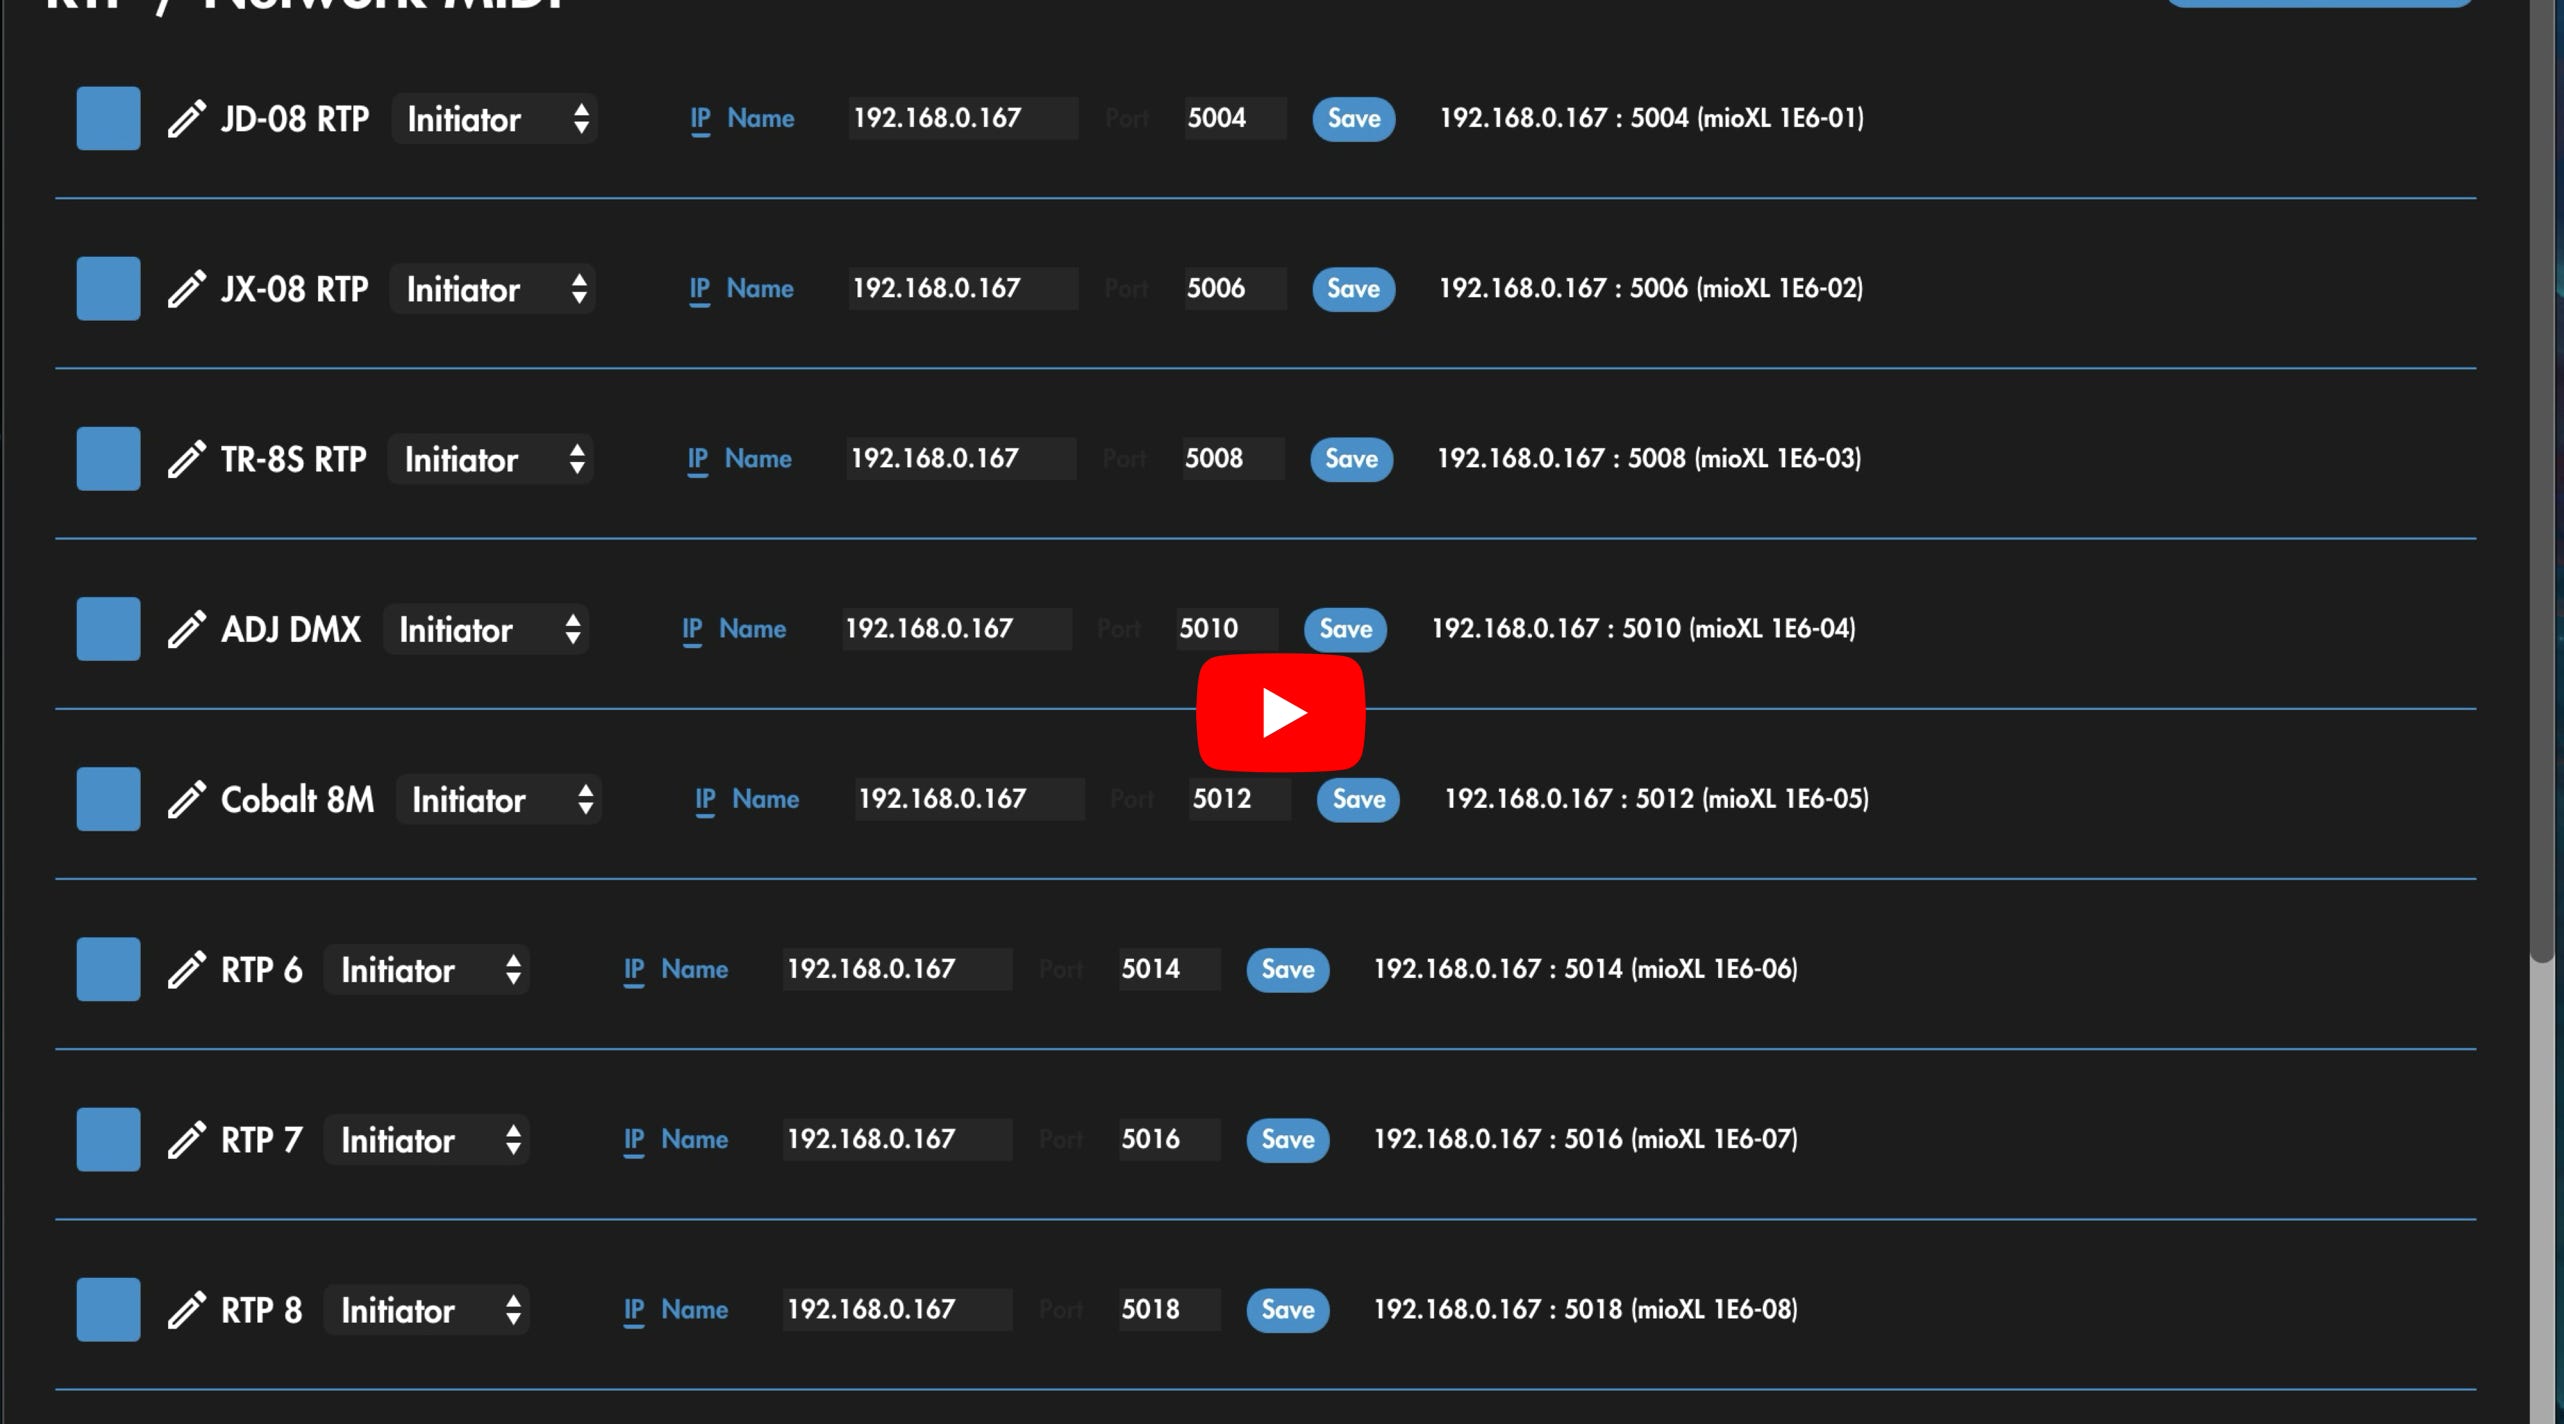The width and height of the screenshot is (2564, 1424).
Task: Click the text "192.168.0.167 : 5018 (mioXL 1E6-08)"
Action: pyautogui.click(x=1585, y=1308)
